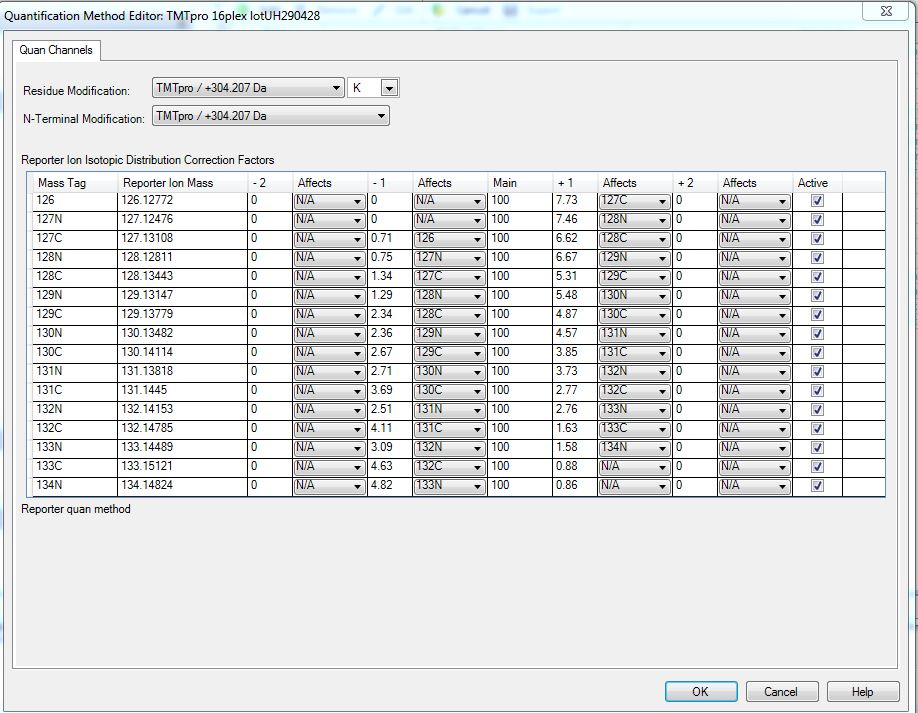918x713 pixels.
Task: Toggle Active checkbox for 127C
Action: [817, 239]
